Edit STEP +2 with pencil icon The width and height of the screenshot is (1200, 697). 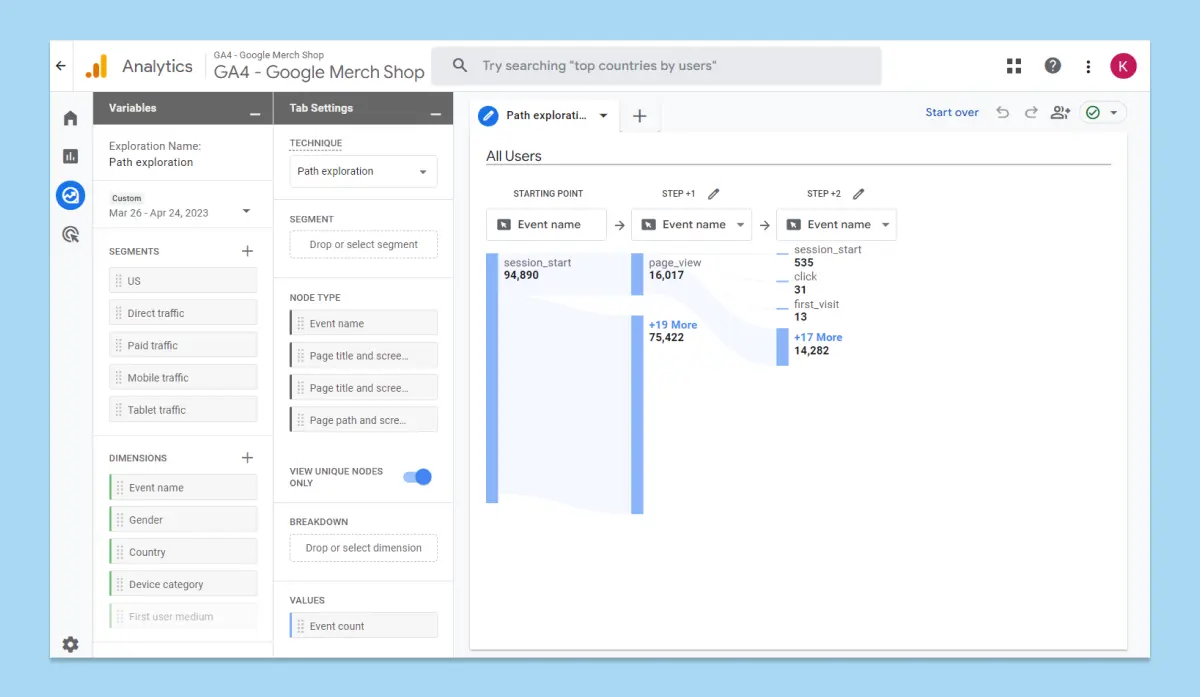point(858,194)
